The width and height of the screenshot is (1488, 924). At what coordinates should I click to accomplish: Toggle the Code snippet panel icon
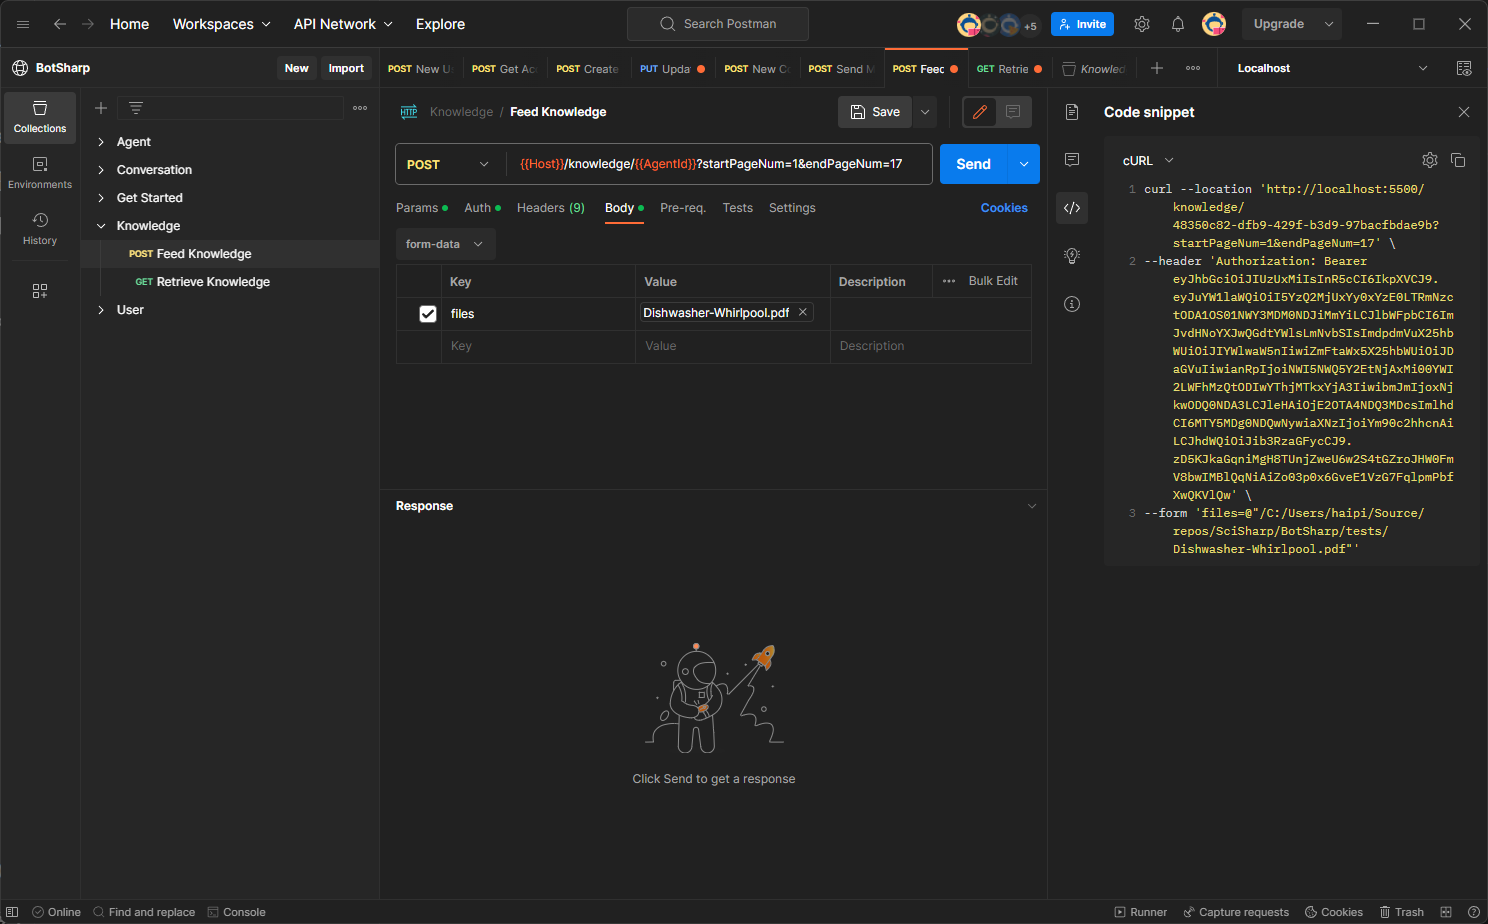[1072, 208]
